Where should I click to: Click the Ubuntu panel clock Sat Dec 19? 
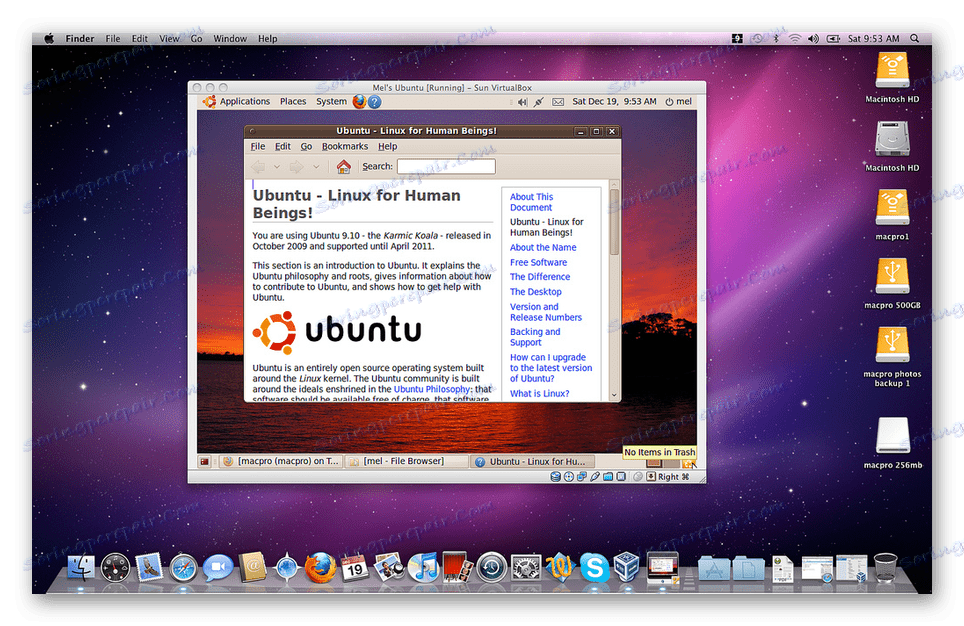[614, 101]
